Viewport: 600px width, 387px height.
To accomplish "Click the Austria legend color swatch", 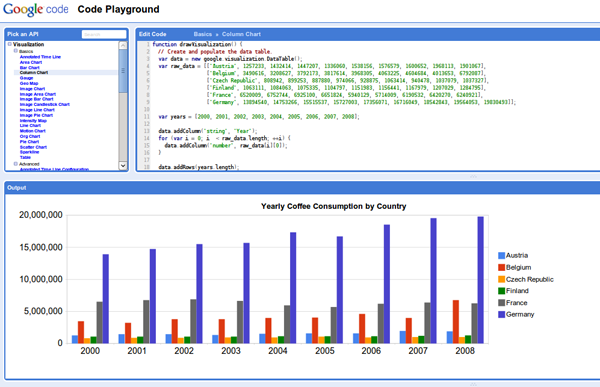I will 502,256.
